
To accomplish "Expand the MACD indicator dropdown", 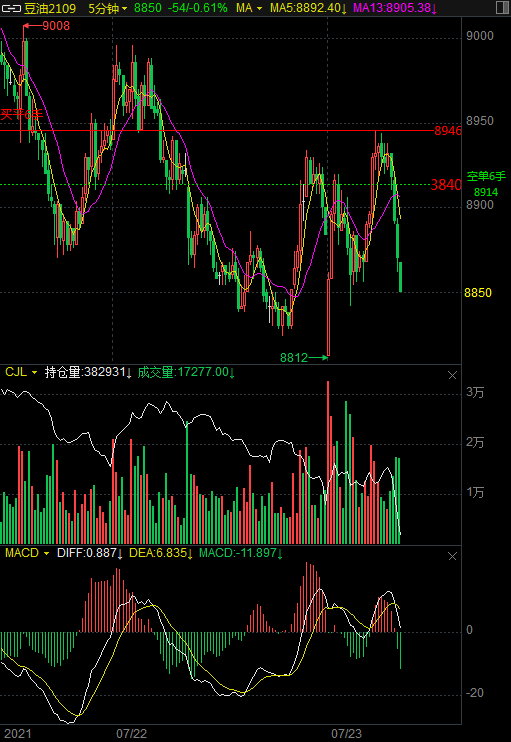I will pyautogui.click(x=27, y=553).
